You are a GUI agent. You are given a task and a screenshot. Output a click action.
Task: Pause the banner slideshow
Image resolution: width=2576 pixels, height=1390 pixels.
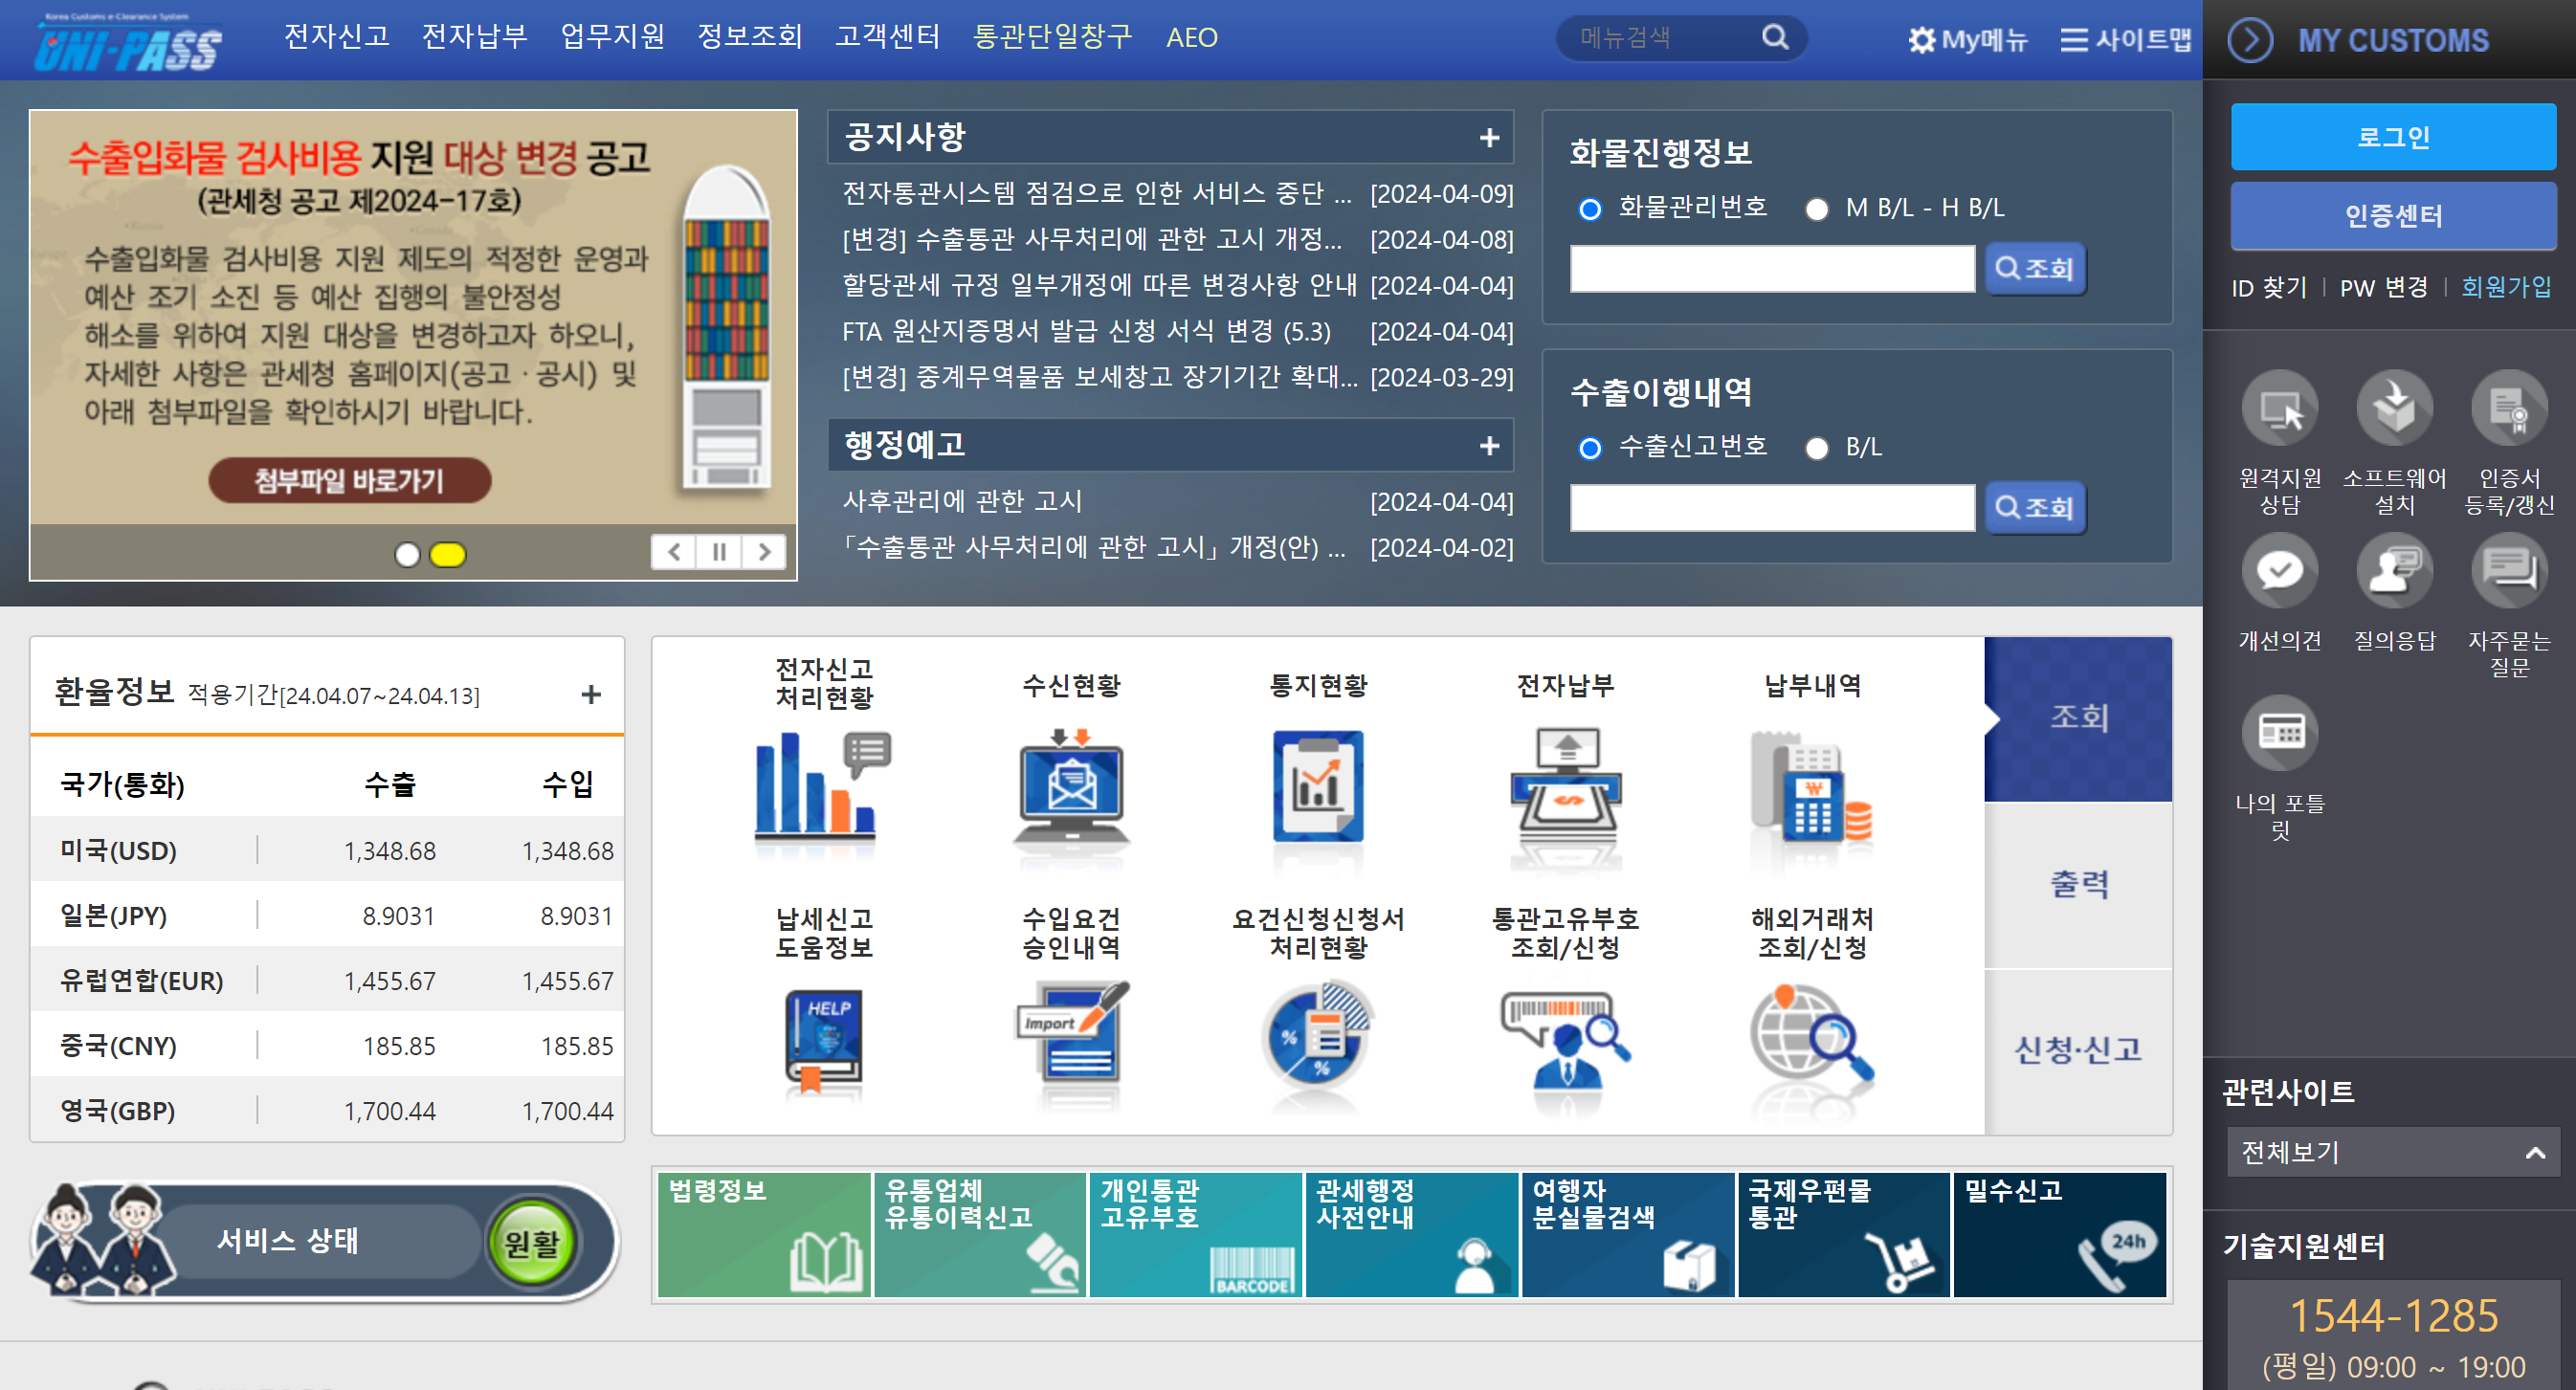(719, 552)
